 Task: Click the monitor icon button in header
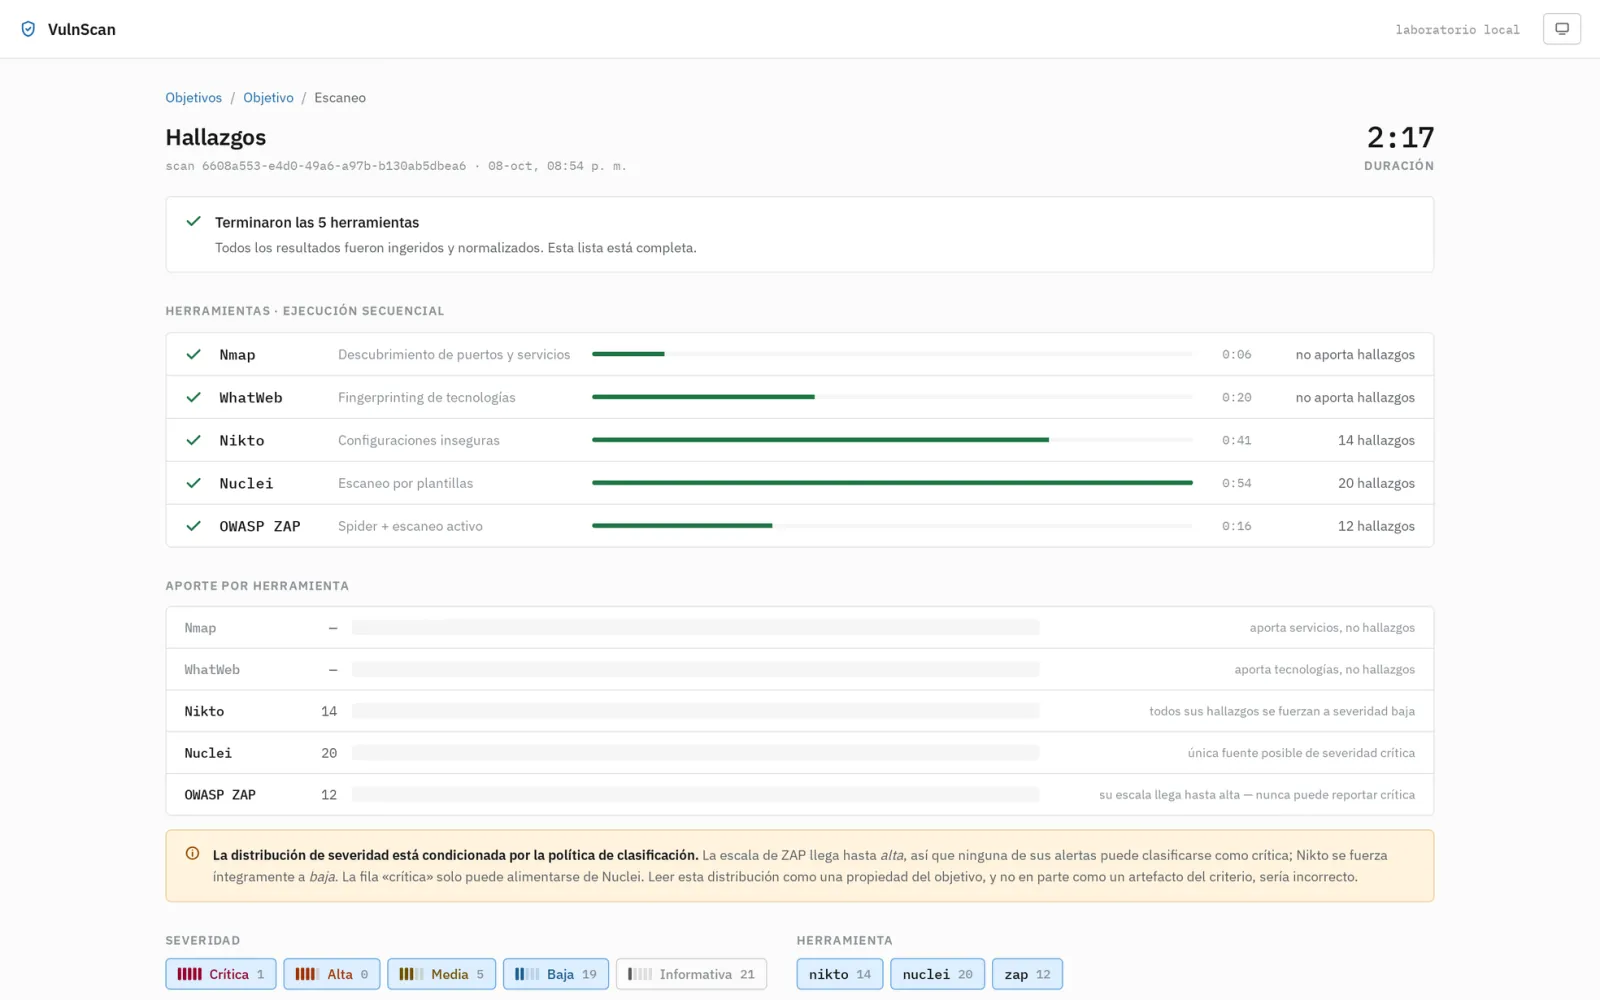click(1561, 29)
